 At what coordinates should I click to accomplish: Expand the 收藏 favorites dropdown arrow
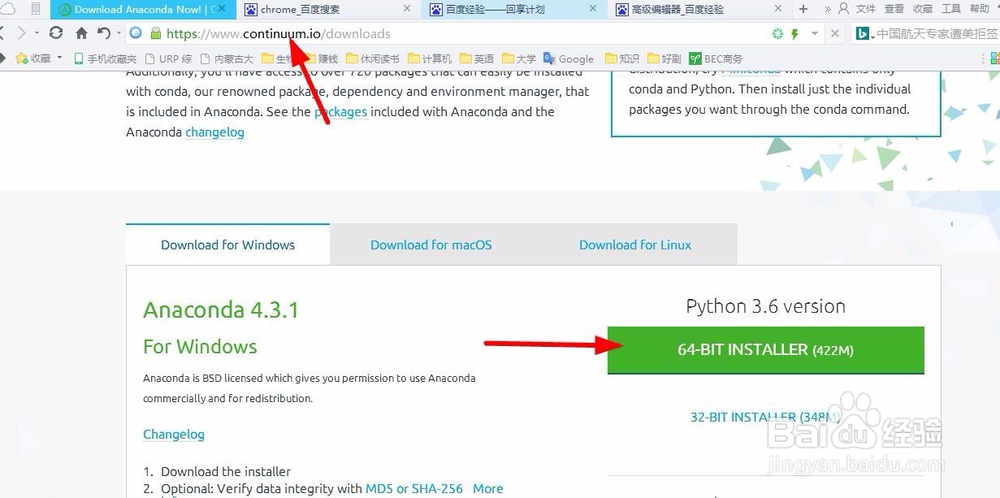(60, 58)
